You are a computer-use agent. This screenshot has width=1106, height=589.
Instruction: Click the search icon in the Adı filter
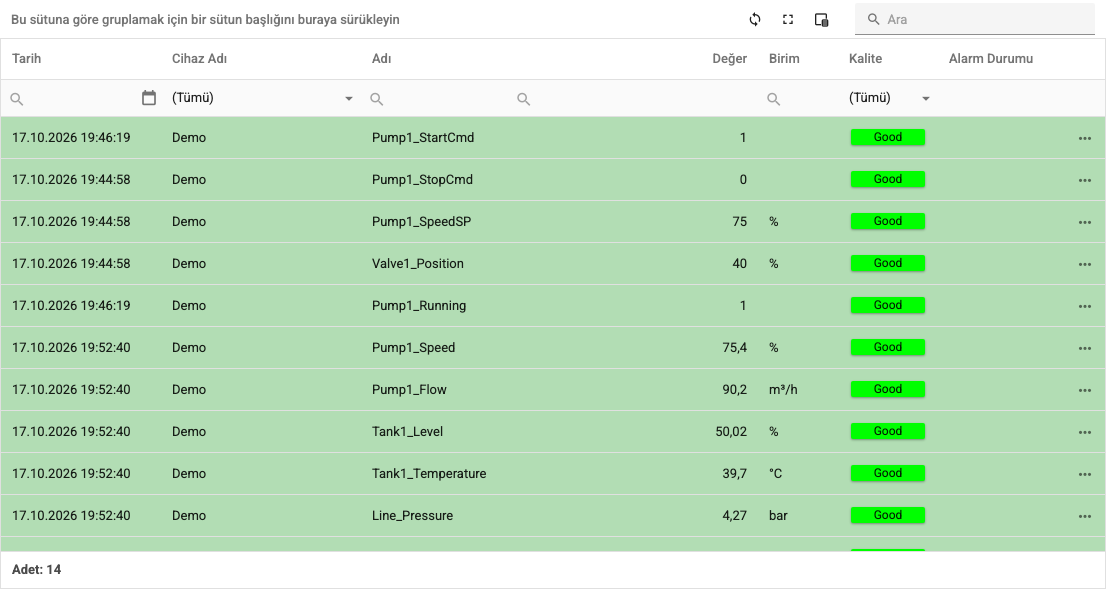[x=377, y=99]
